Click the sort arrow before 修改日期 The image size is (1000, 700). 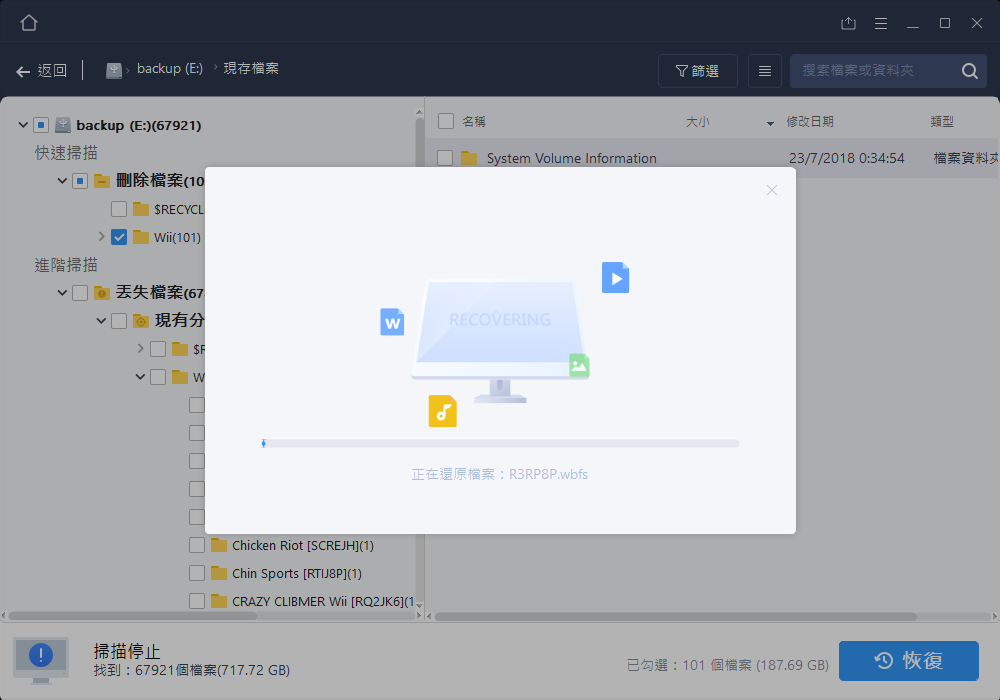(770, 123)
